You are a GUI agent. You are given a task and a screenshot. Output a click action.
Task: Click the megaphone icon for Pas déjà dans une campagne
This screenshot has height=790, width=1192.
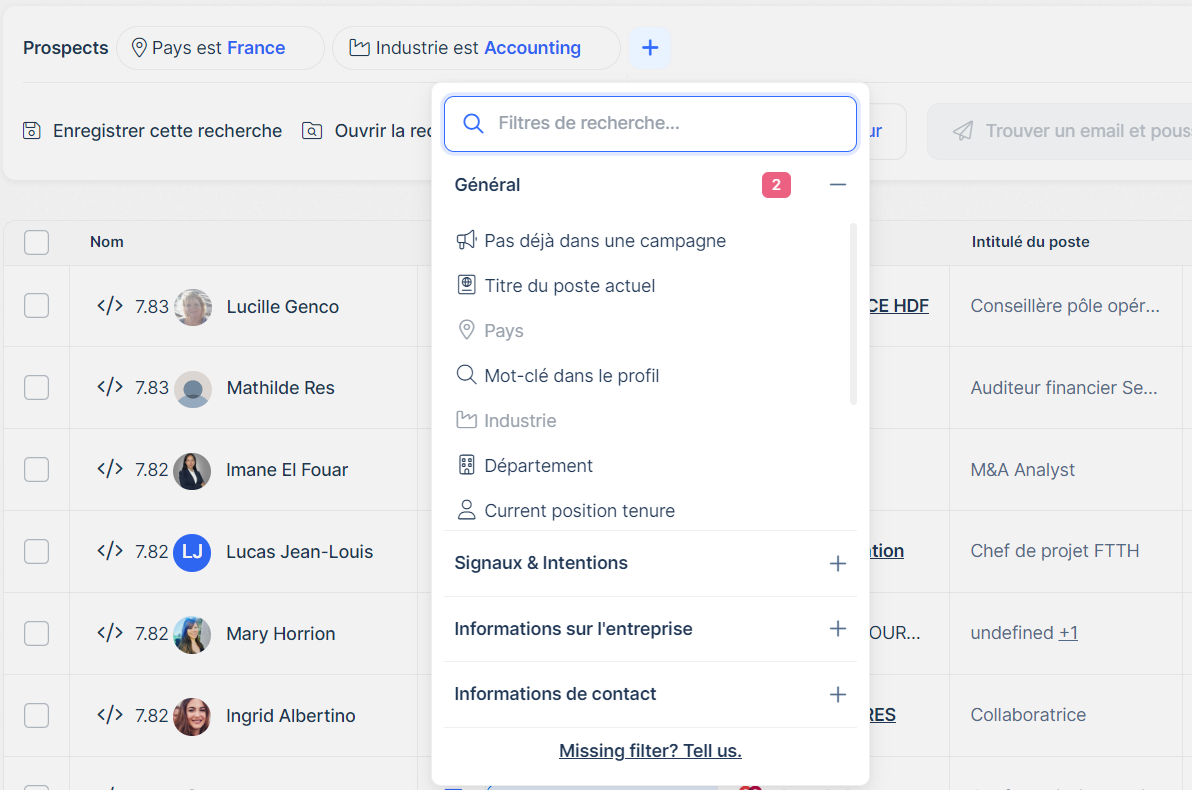pyautogui.click(x=465, y=240)
